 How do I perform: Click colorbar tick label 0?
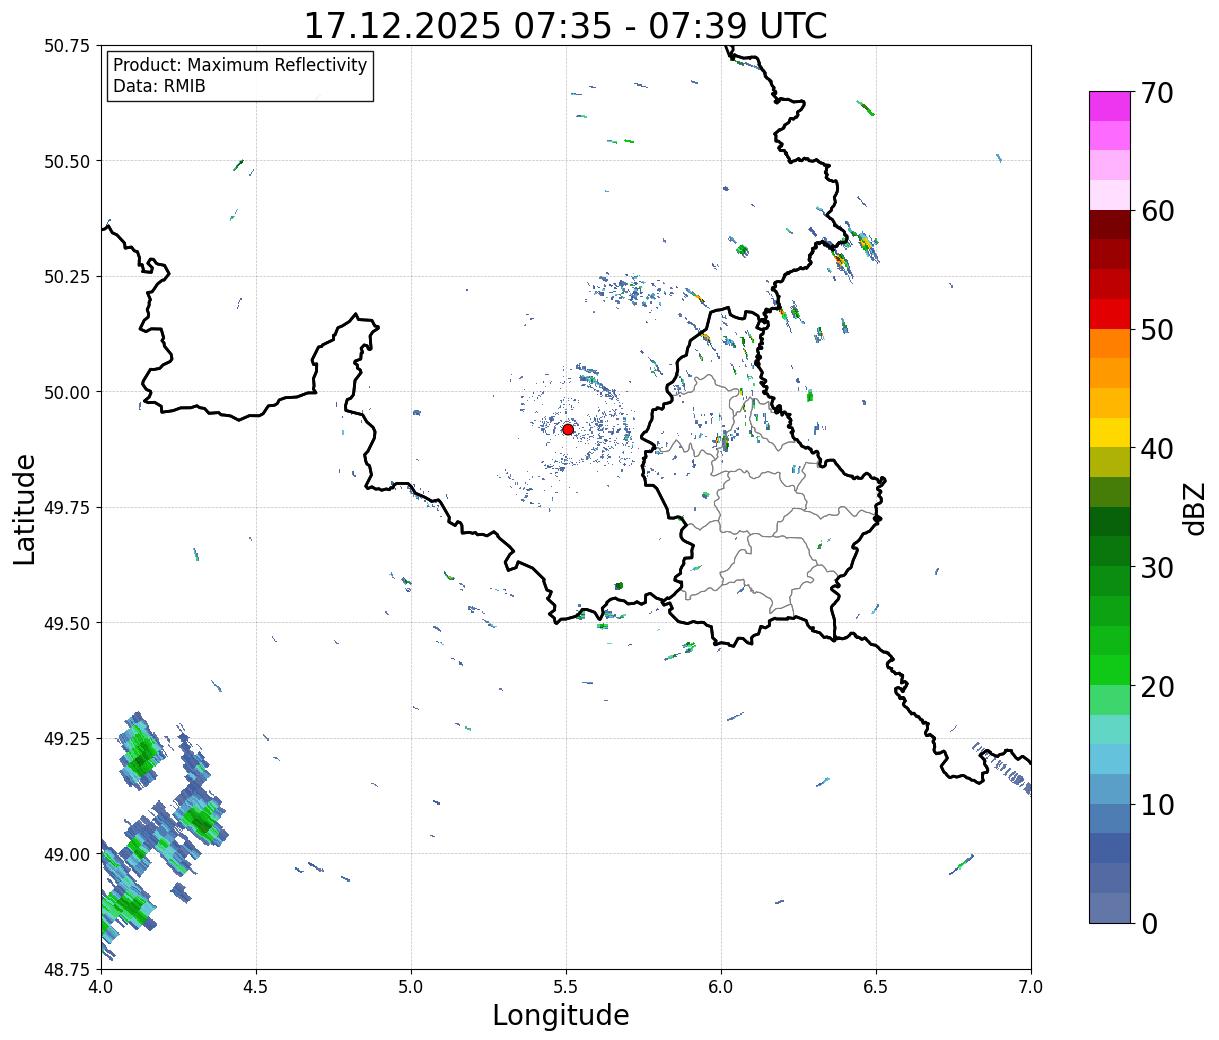1149,923
